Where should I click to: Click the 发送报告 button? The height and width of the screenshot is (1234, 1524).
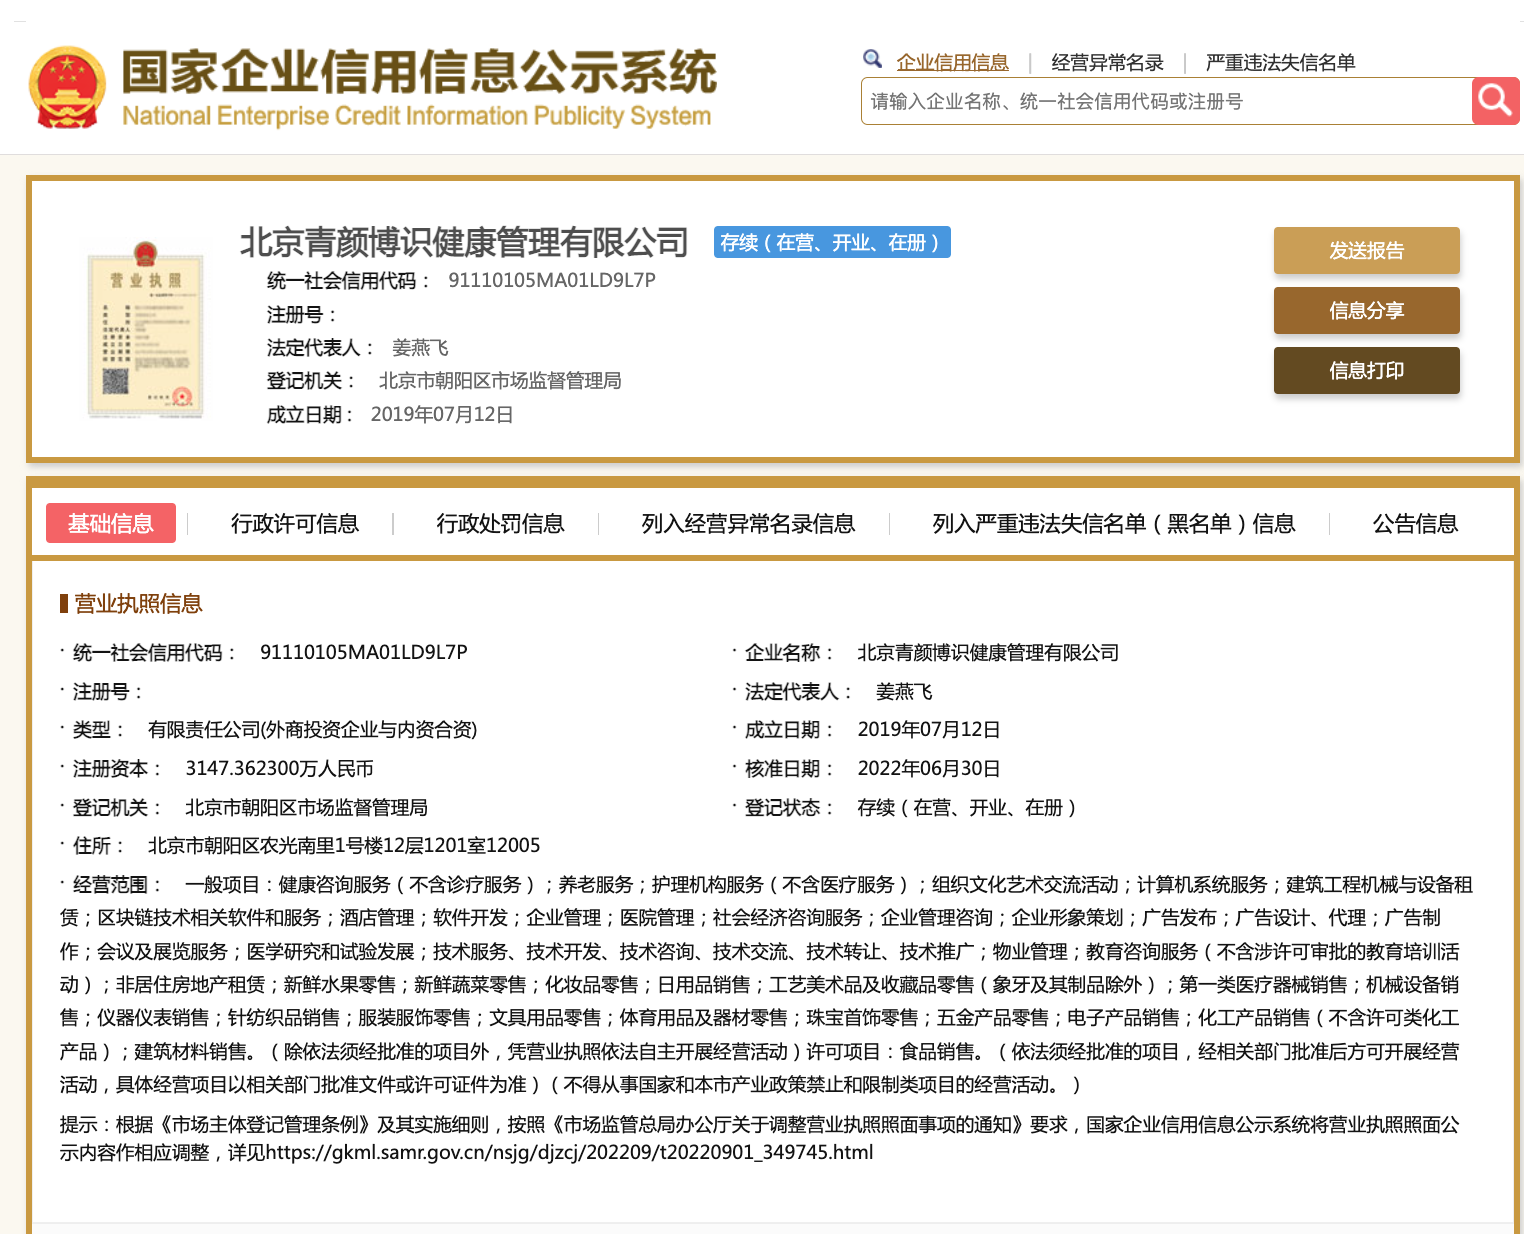pyautogui.click(x=1366, y=250)
